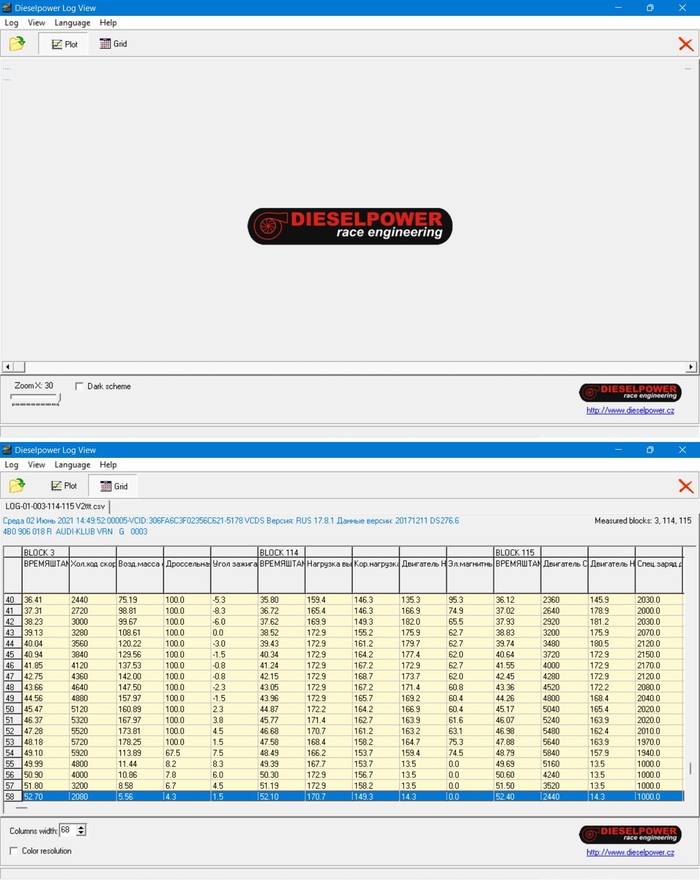Open Language menu in upper window

click(72, 23)
